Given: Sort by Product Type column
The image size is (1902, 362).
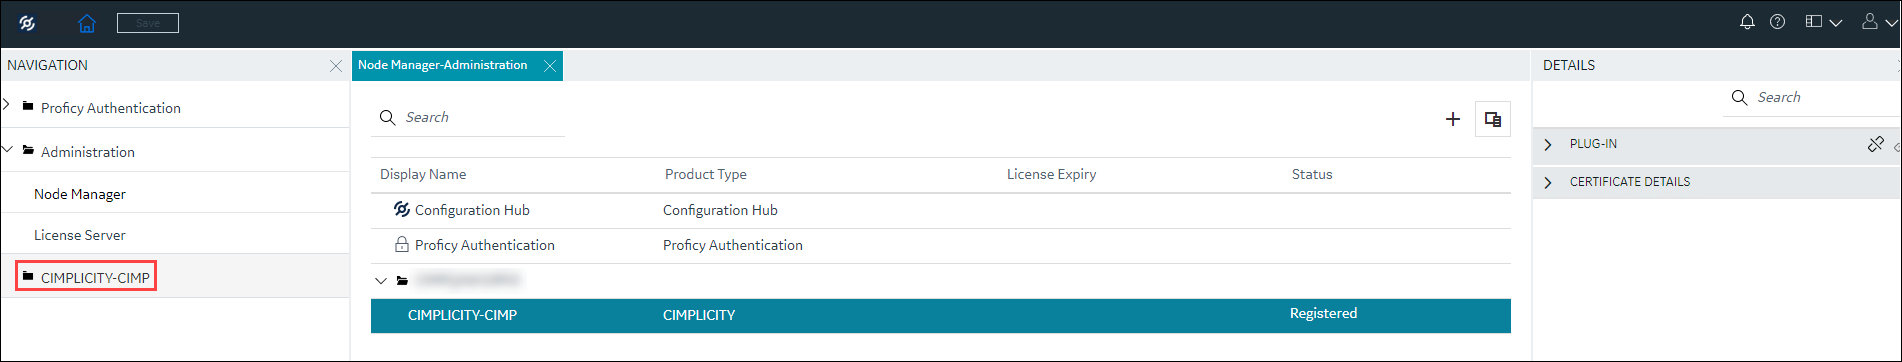Looking at the screenshot, I should [706, 174].
